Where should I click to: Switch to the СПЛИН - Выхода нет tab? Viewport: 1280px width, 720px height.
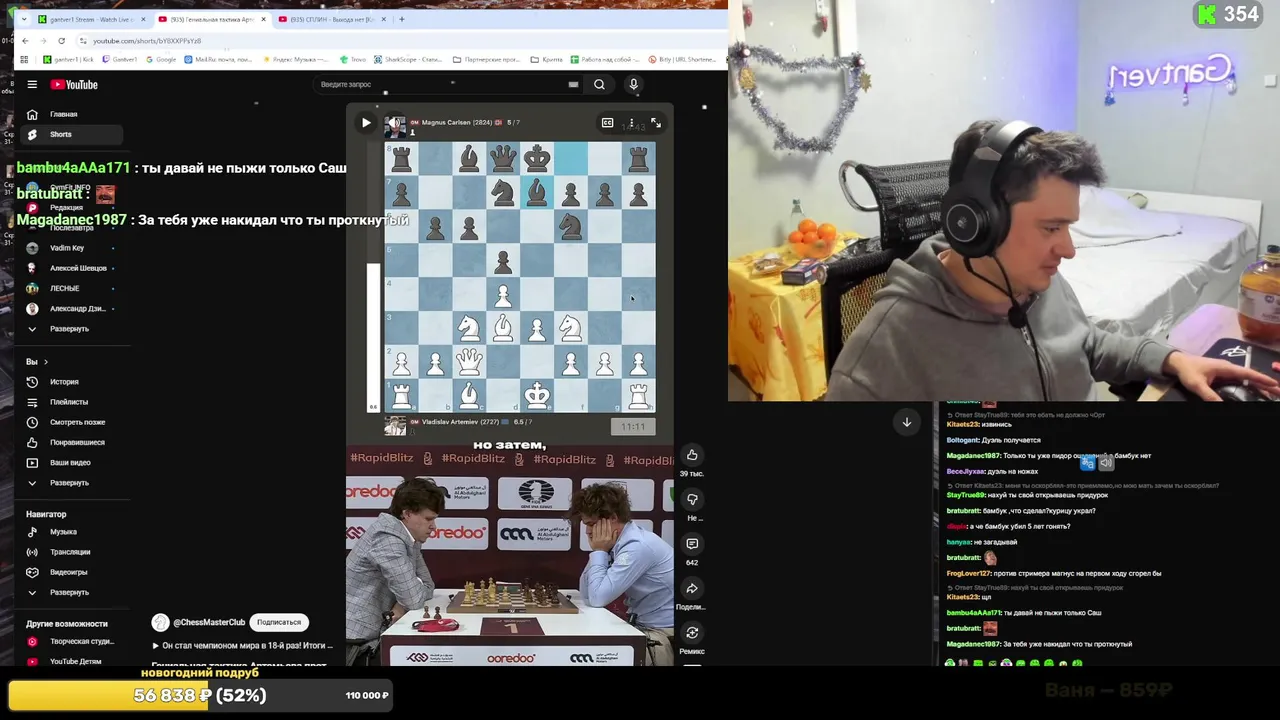tap(330, 19)
